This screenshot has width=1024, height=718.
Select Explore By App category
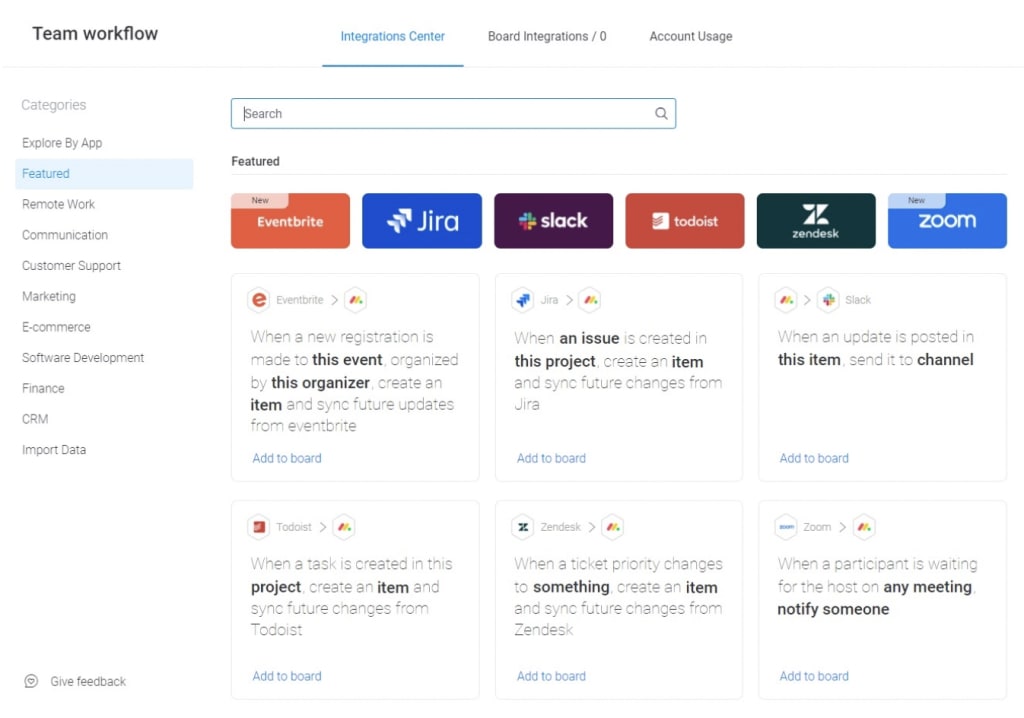click(62, 143)
